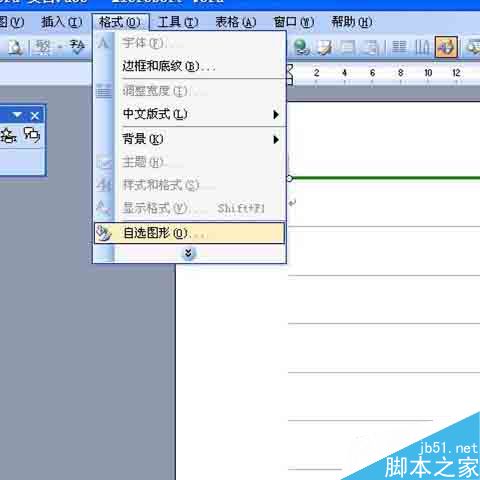The height and width of the screenshot is (480, 480).
Task: Open the 帮助(H) menu
Action: coord(352,22)
